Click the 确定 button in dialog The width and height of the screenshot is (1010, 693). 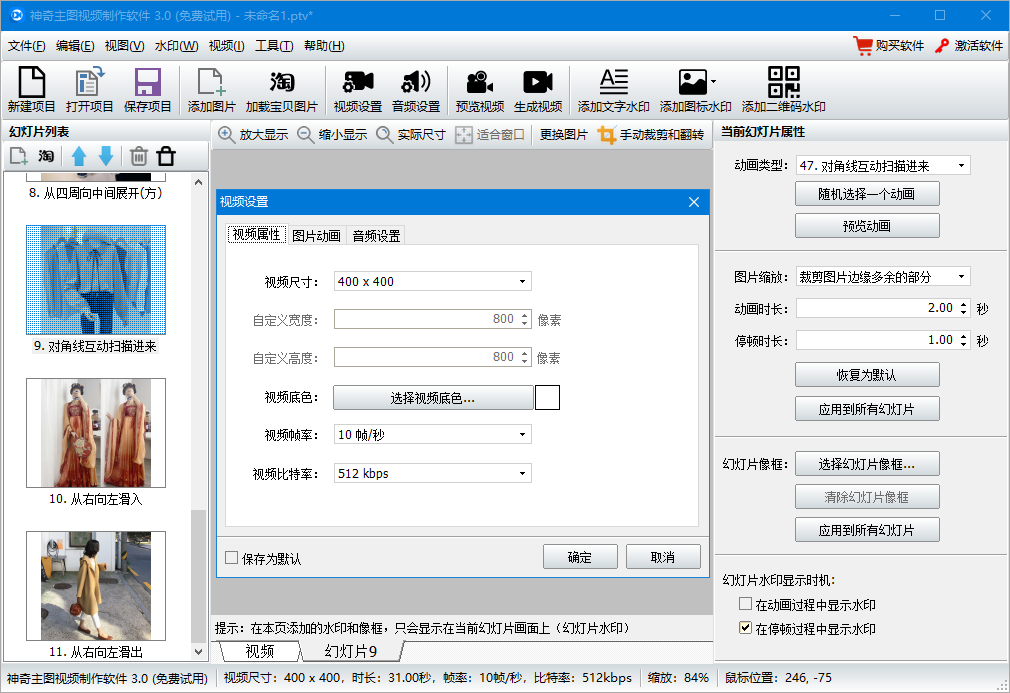pos(579,557)
